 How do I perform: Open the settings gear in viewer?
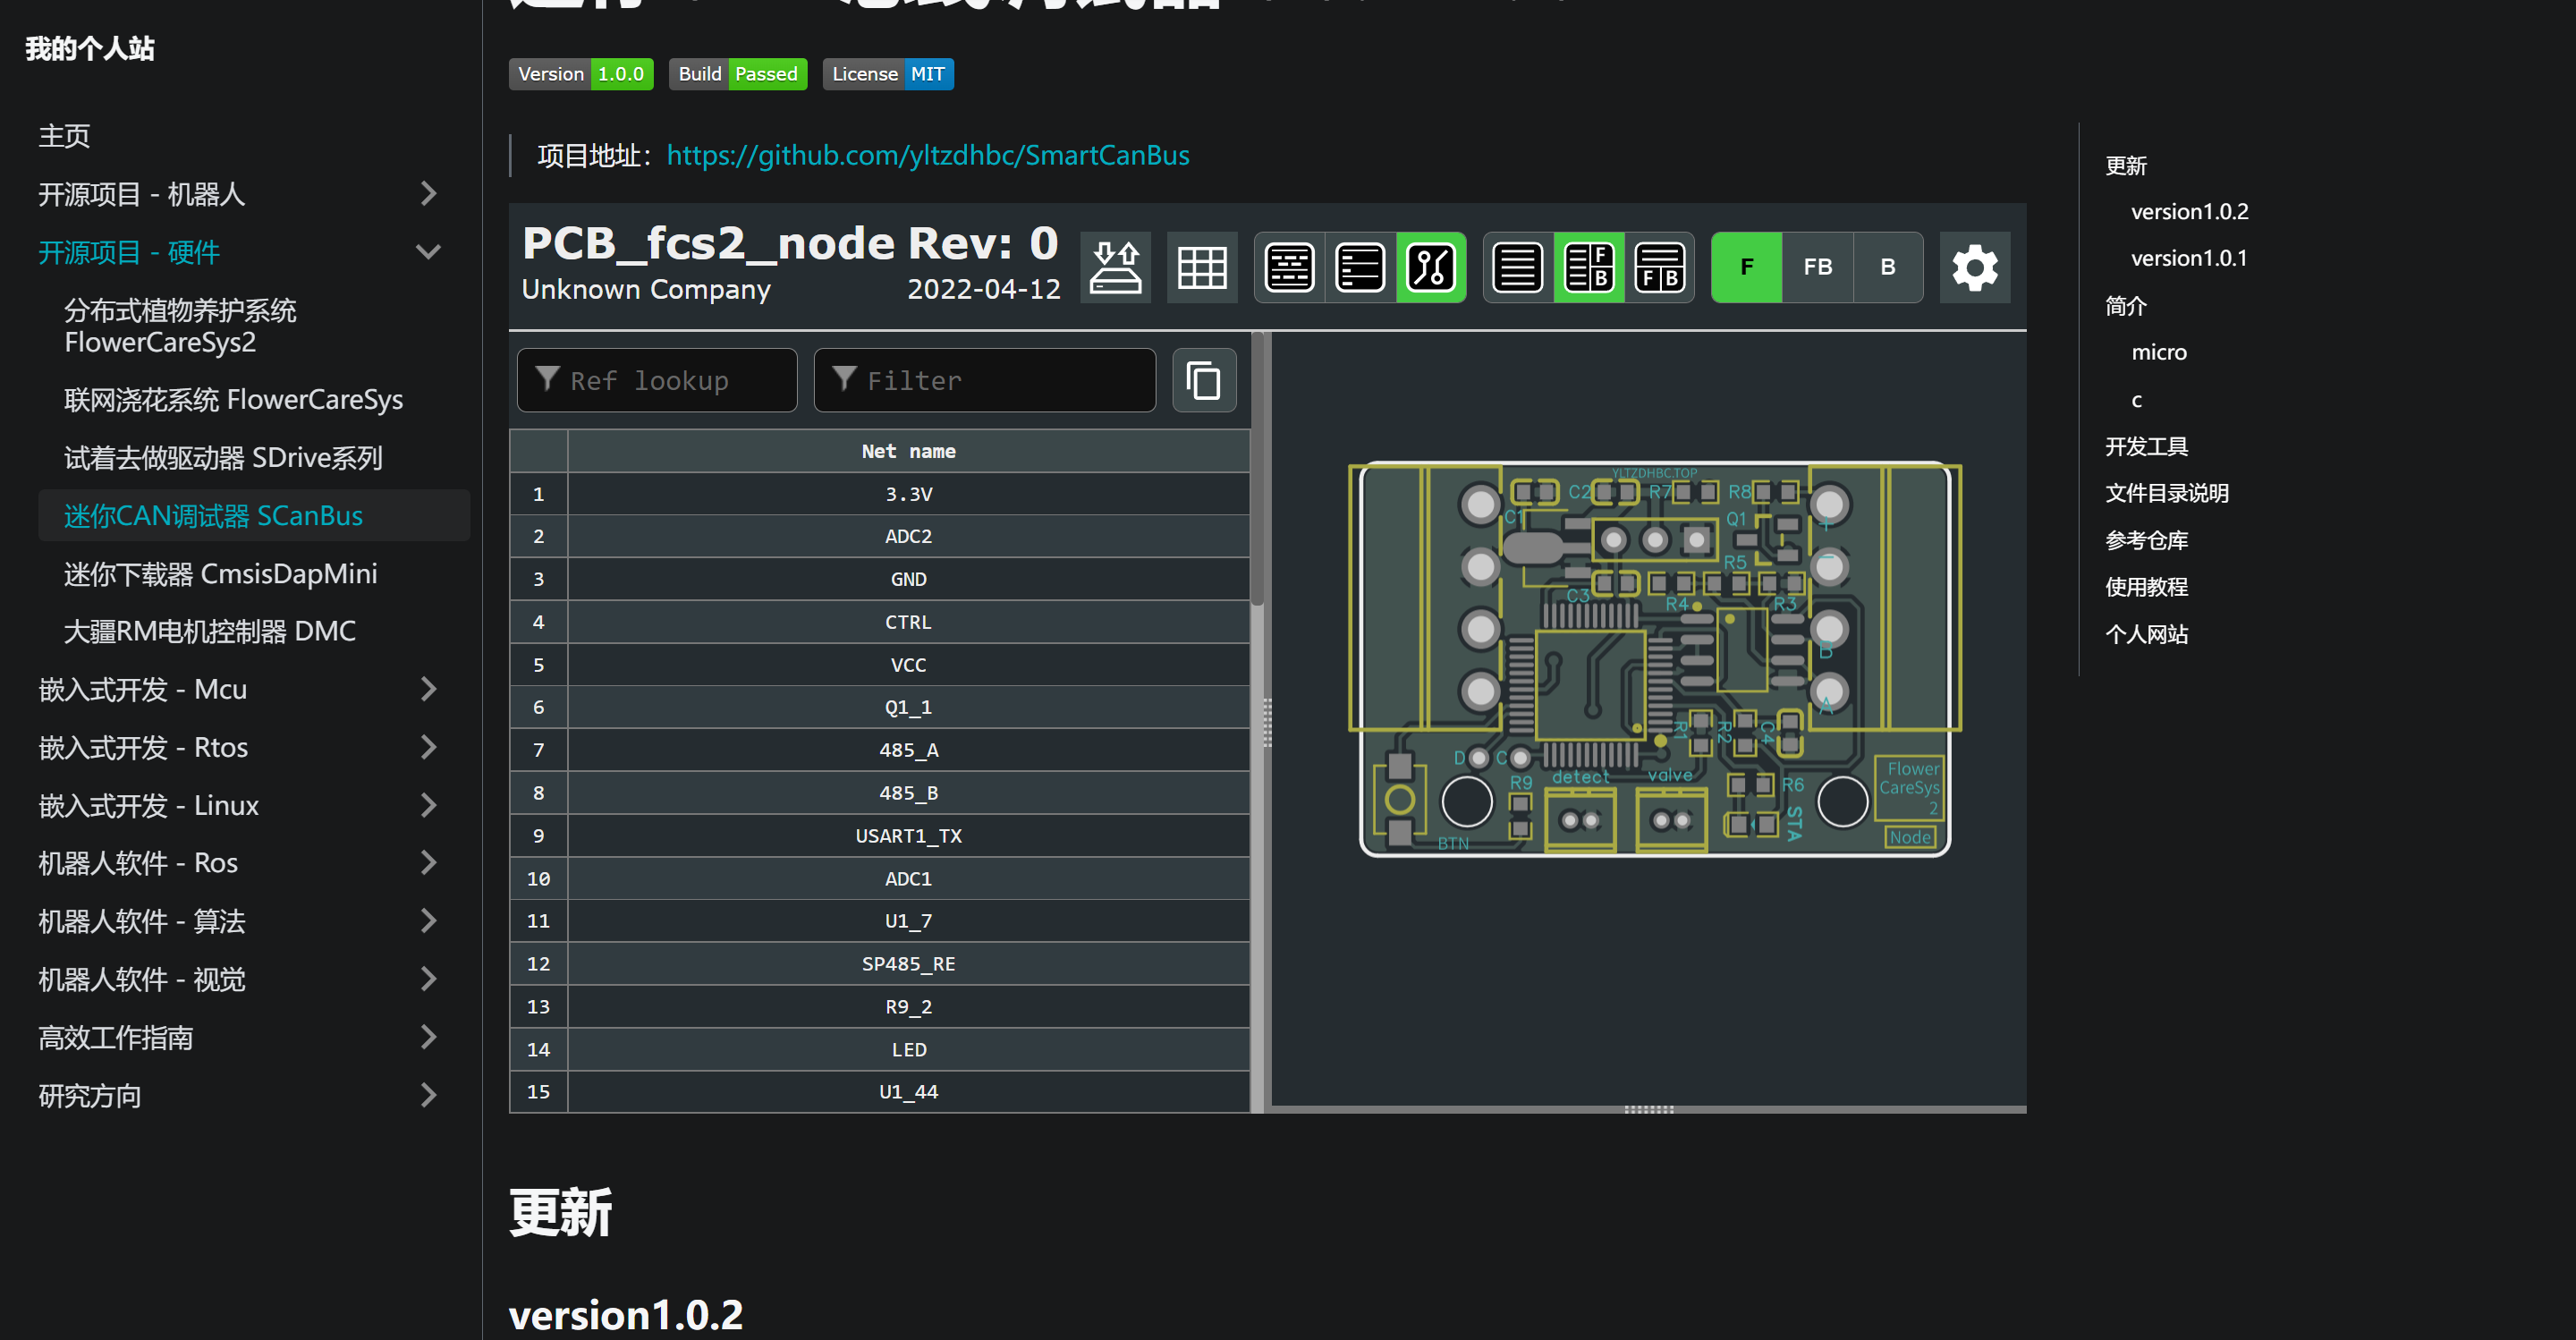pos(1974,267)
